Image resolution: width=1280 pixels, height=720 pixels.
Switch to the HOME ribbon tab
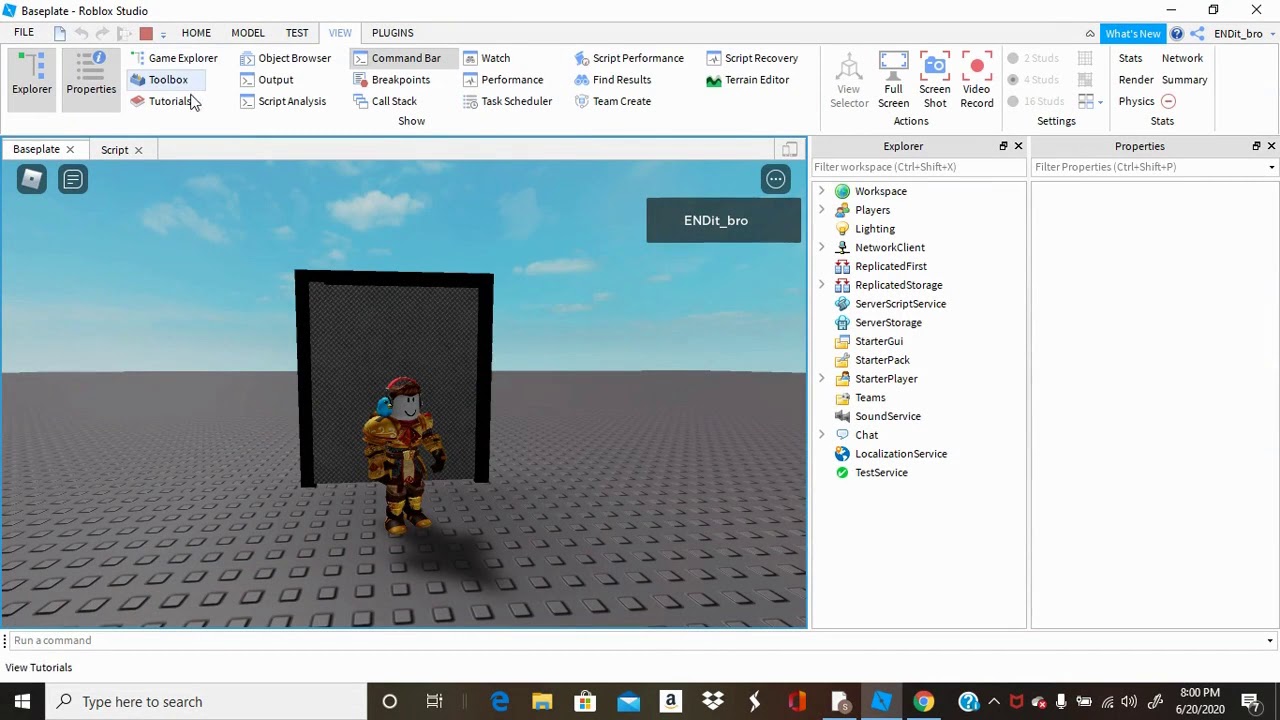(196, 33)
